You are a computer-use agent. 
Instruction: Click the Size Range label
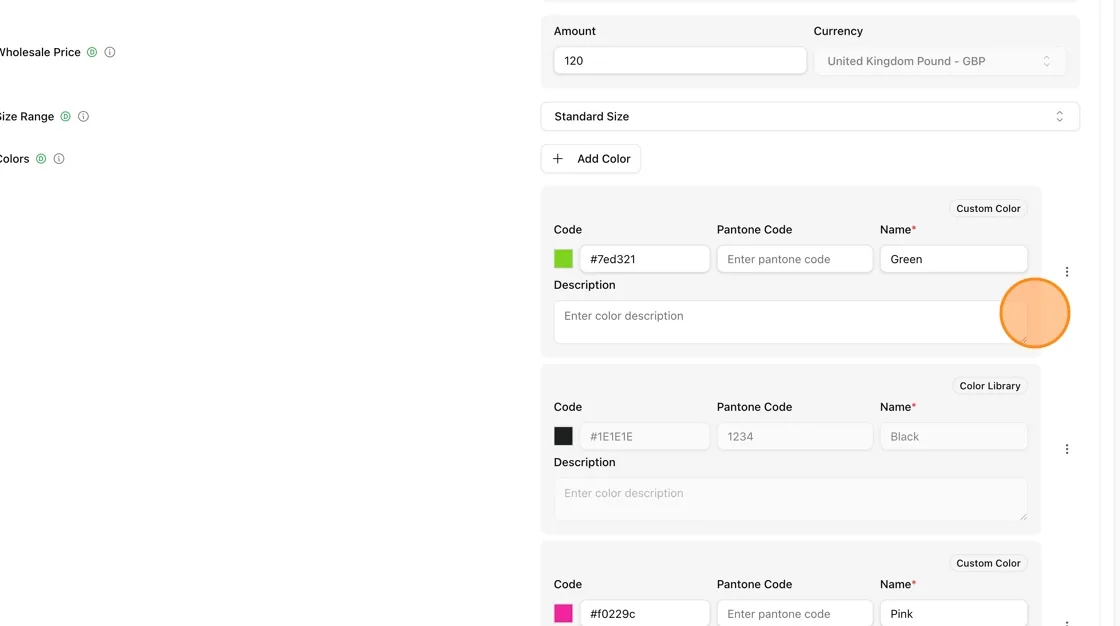click(27, 116)
